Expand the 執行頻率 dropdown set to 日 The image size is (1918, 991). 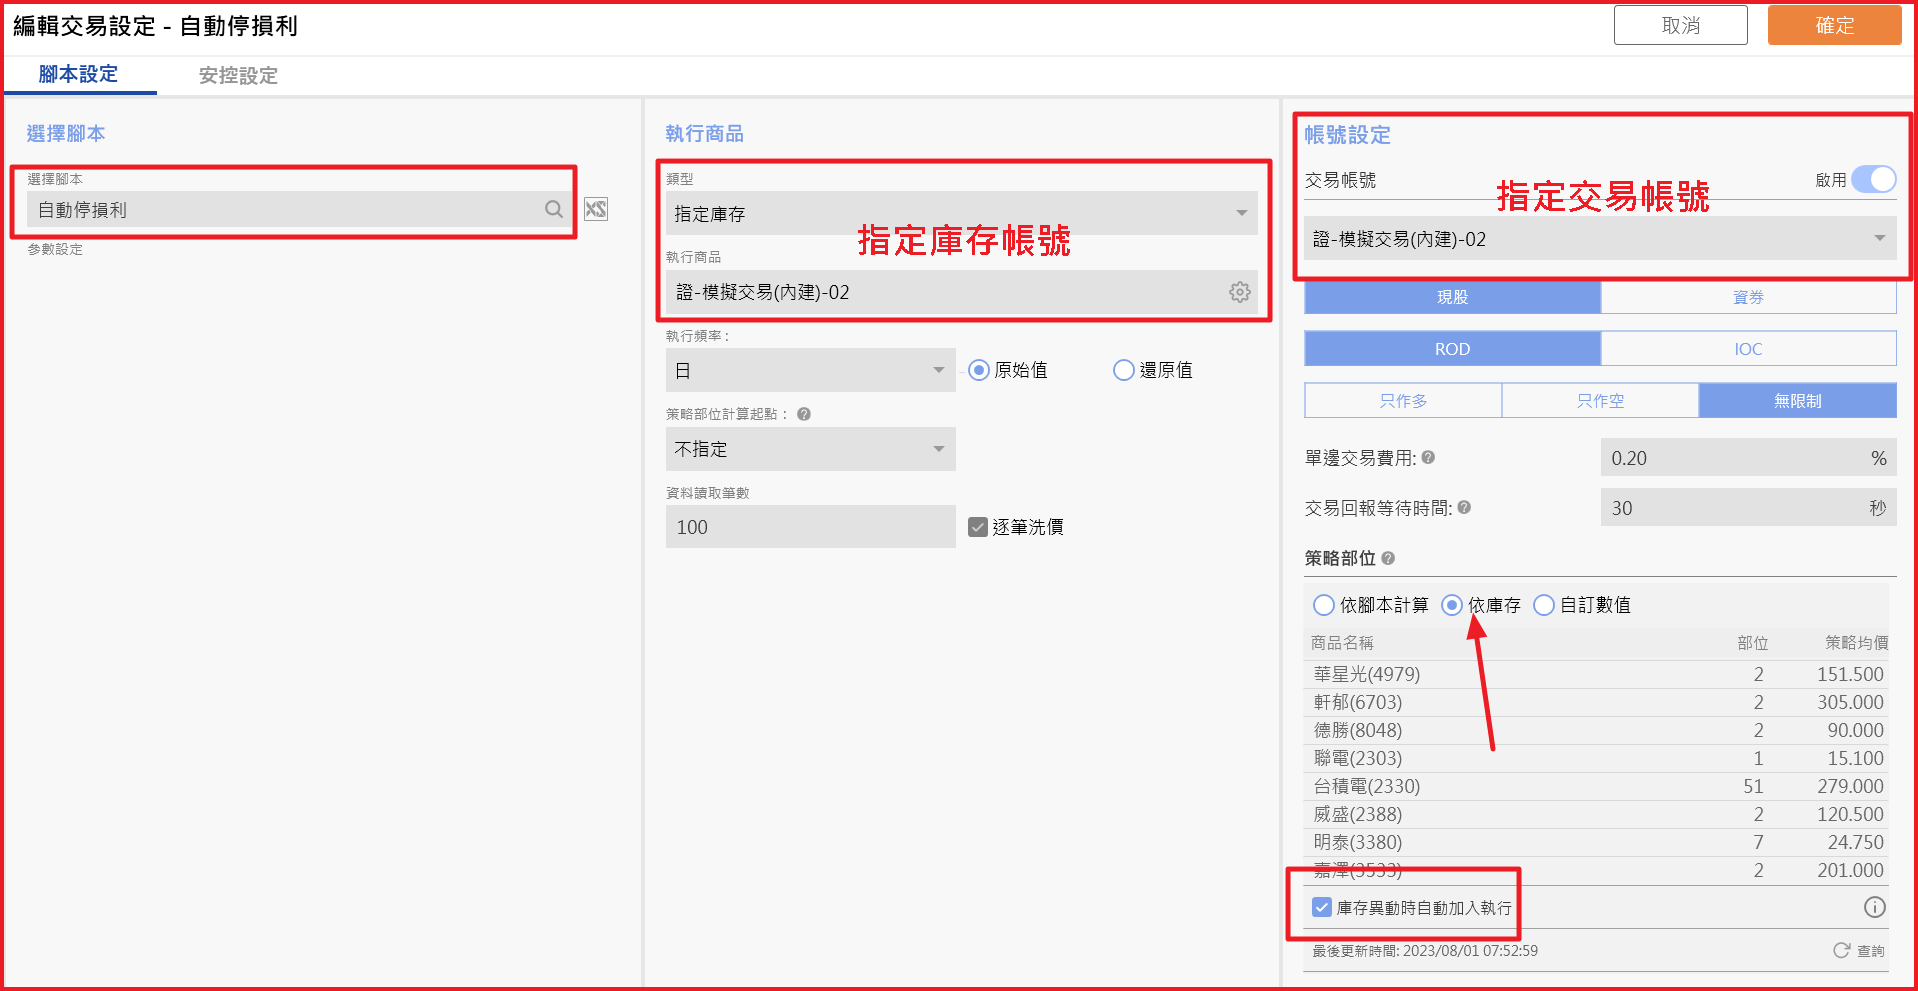(x=809, y=370)
